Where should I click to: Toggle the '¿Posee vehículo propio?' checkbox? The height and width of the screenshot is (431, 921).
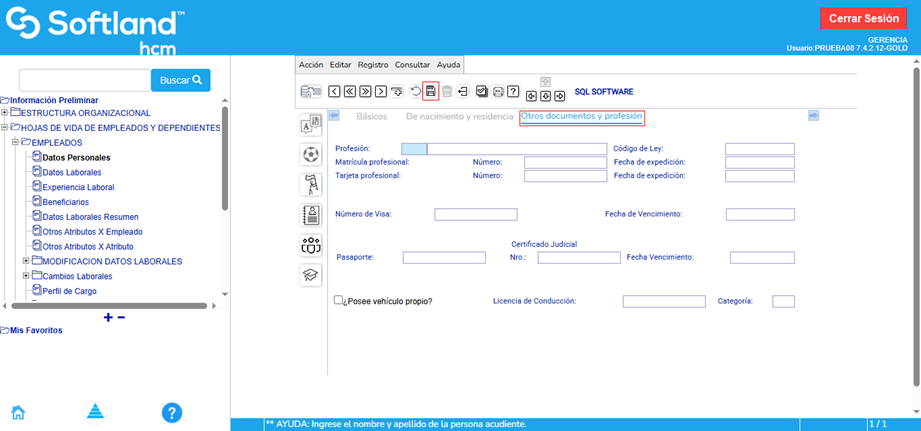tap(339, 300)
